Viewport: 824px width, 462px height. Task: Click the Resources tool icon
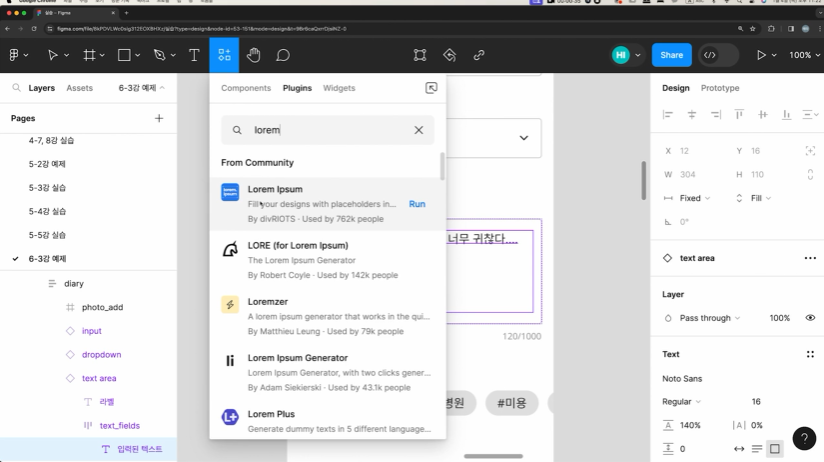pyautogui.click(x=224, y=55)
